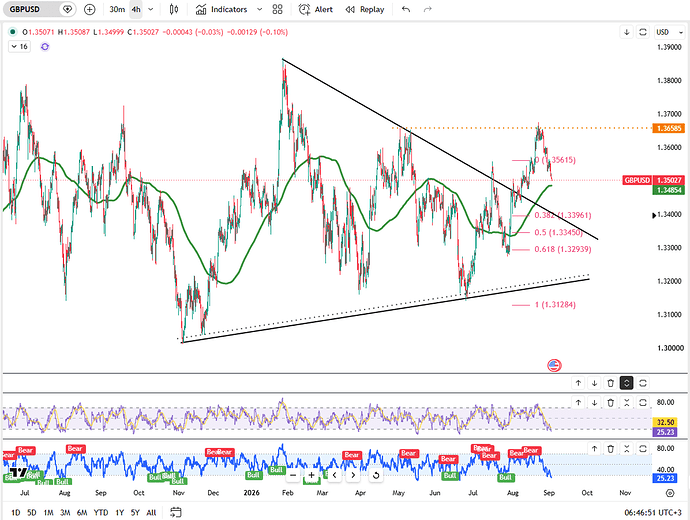Switch to the 30m timeframe

coord(117,9)
